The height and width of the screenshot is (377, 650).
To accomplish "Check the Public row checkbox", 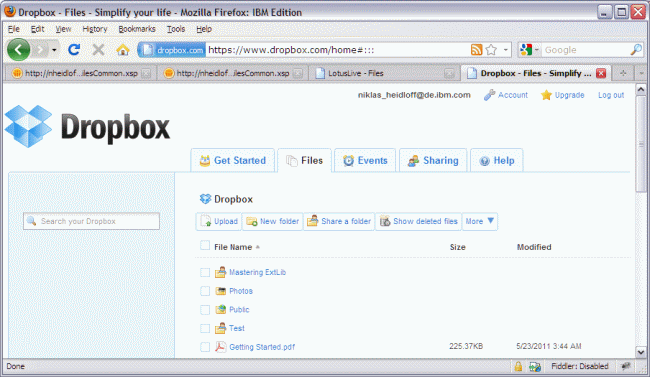I will point(205,310).
